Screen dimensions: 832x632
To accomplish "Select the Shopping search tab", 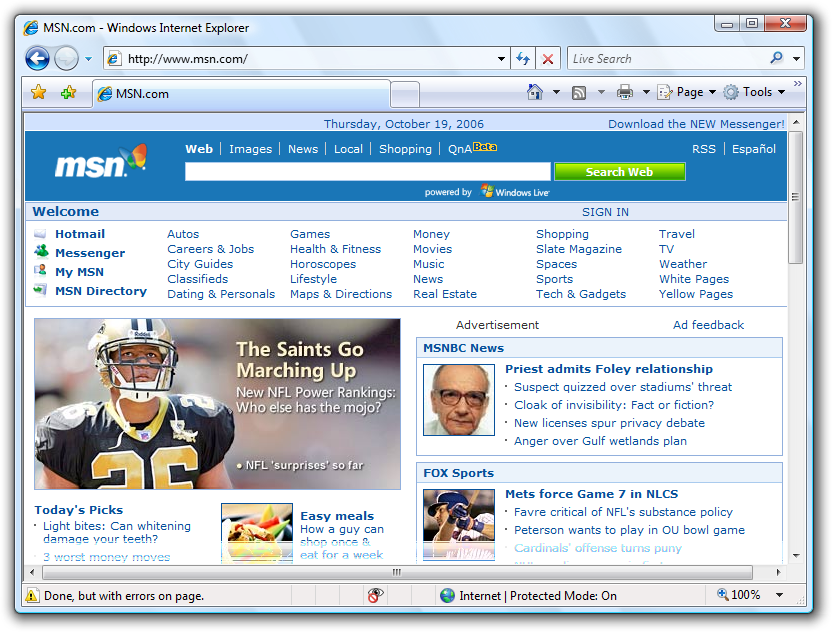I will click(405, 149).
